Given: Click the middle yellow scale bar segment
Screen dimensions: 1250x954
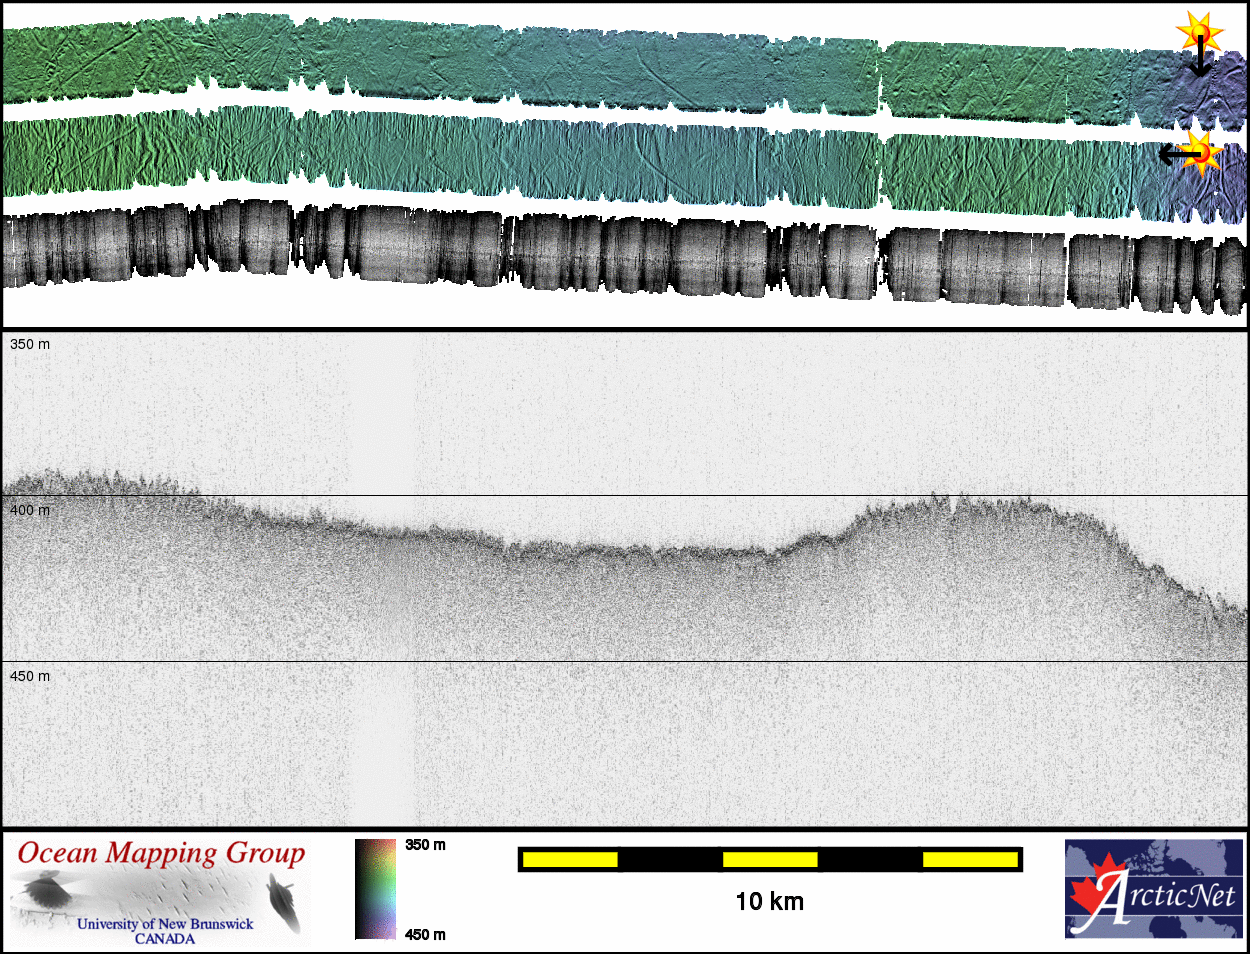Looking at the screenshot, I should [x=769, y=859].
